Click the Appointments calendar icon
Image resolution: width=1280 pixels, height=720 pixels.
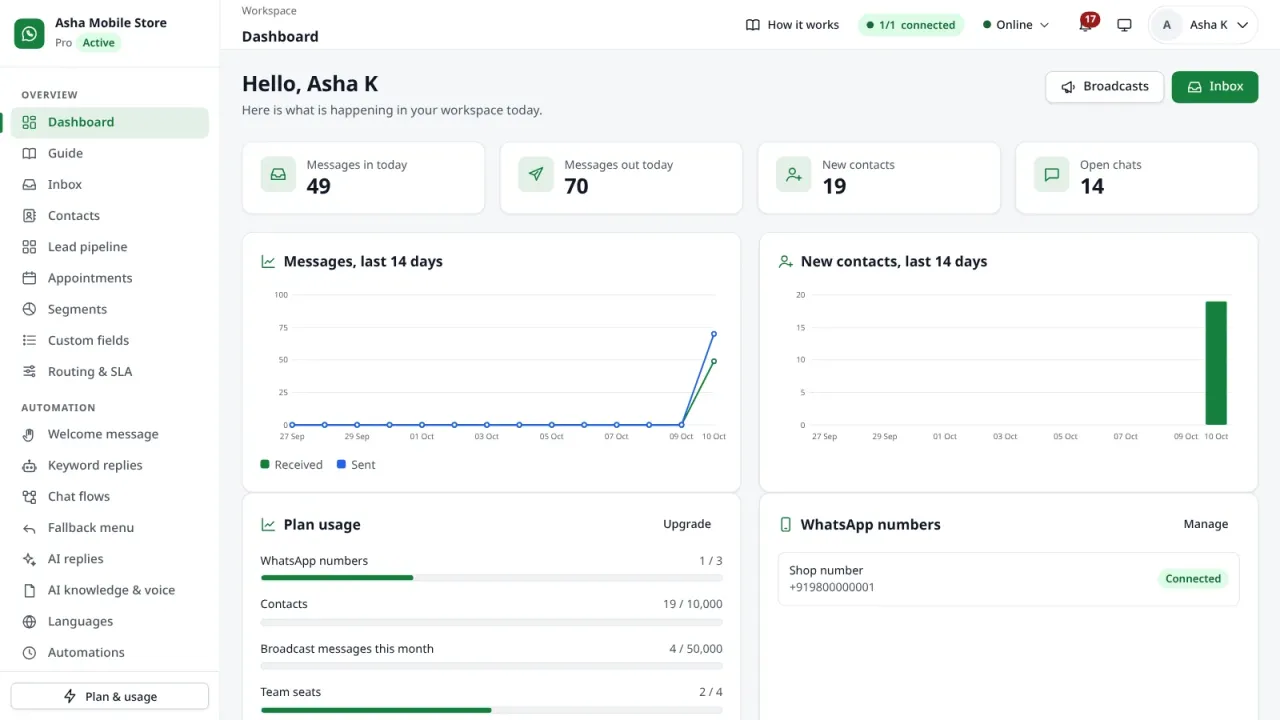pos(29,278)
